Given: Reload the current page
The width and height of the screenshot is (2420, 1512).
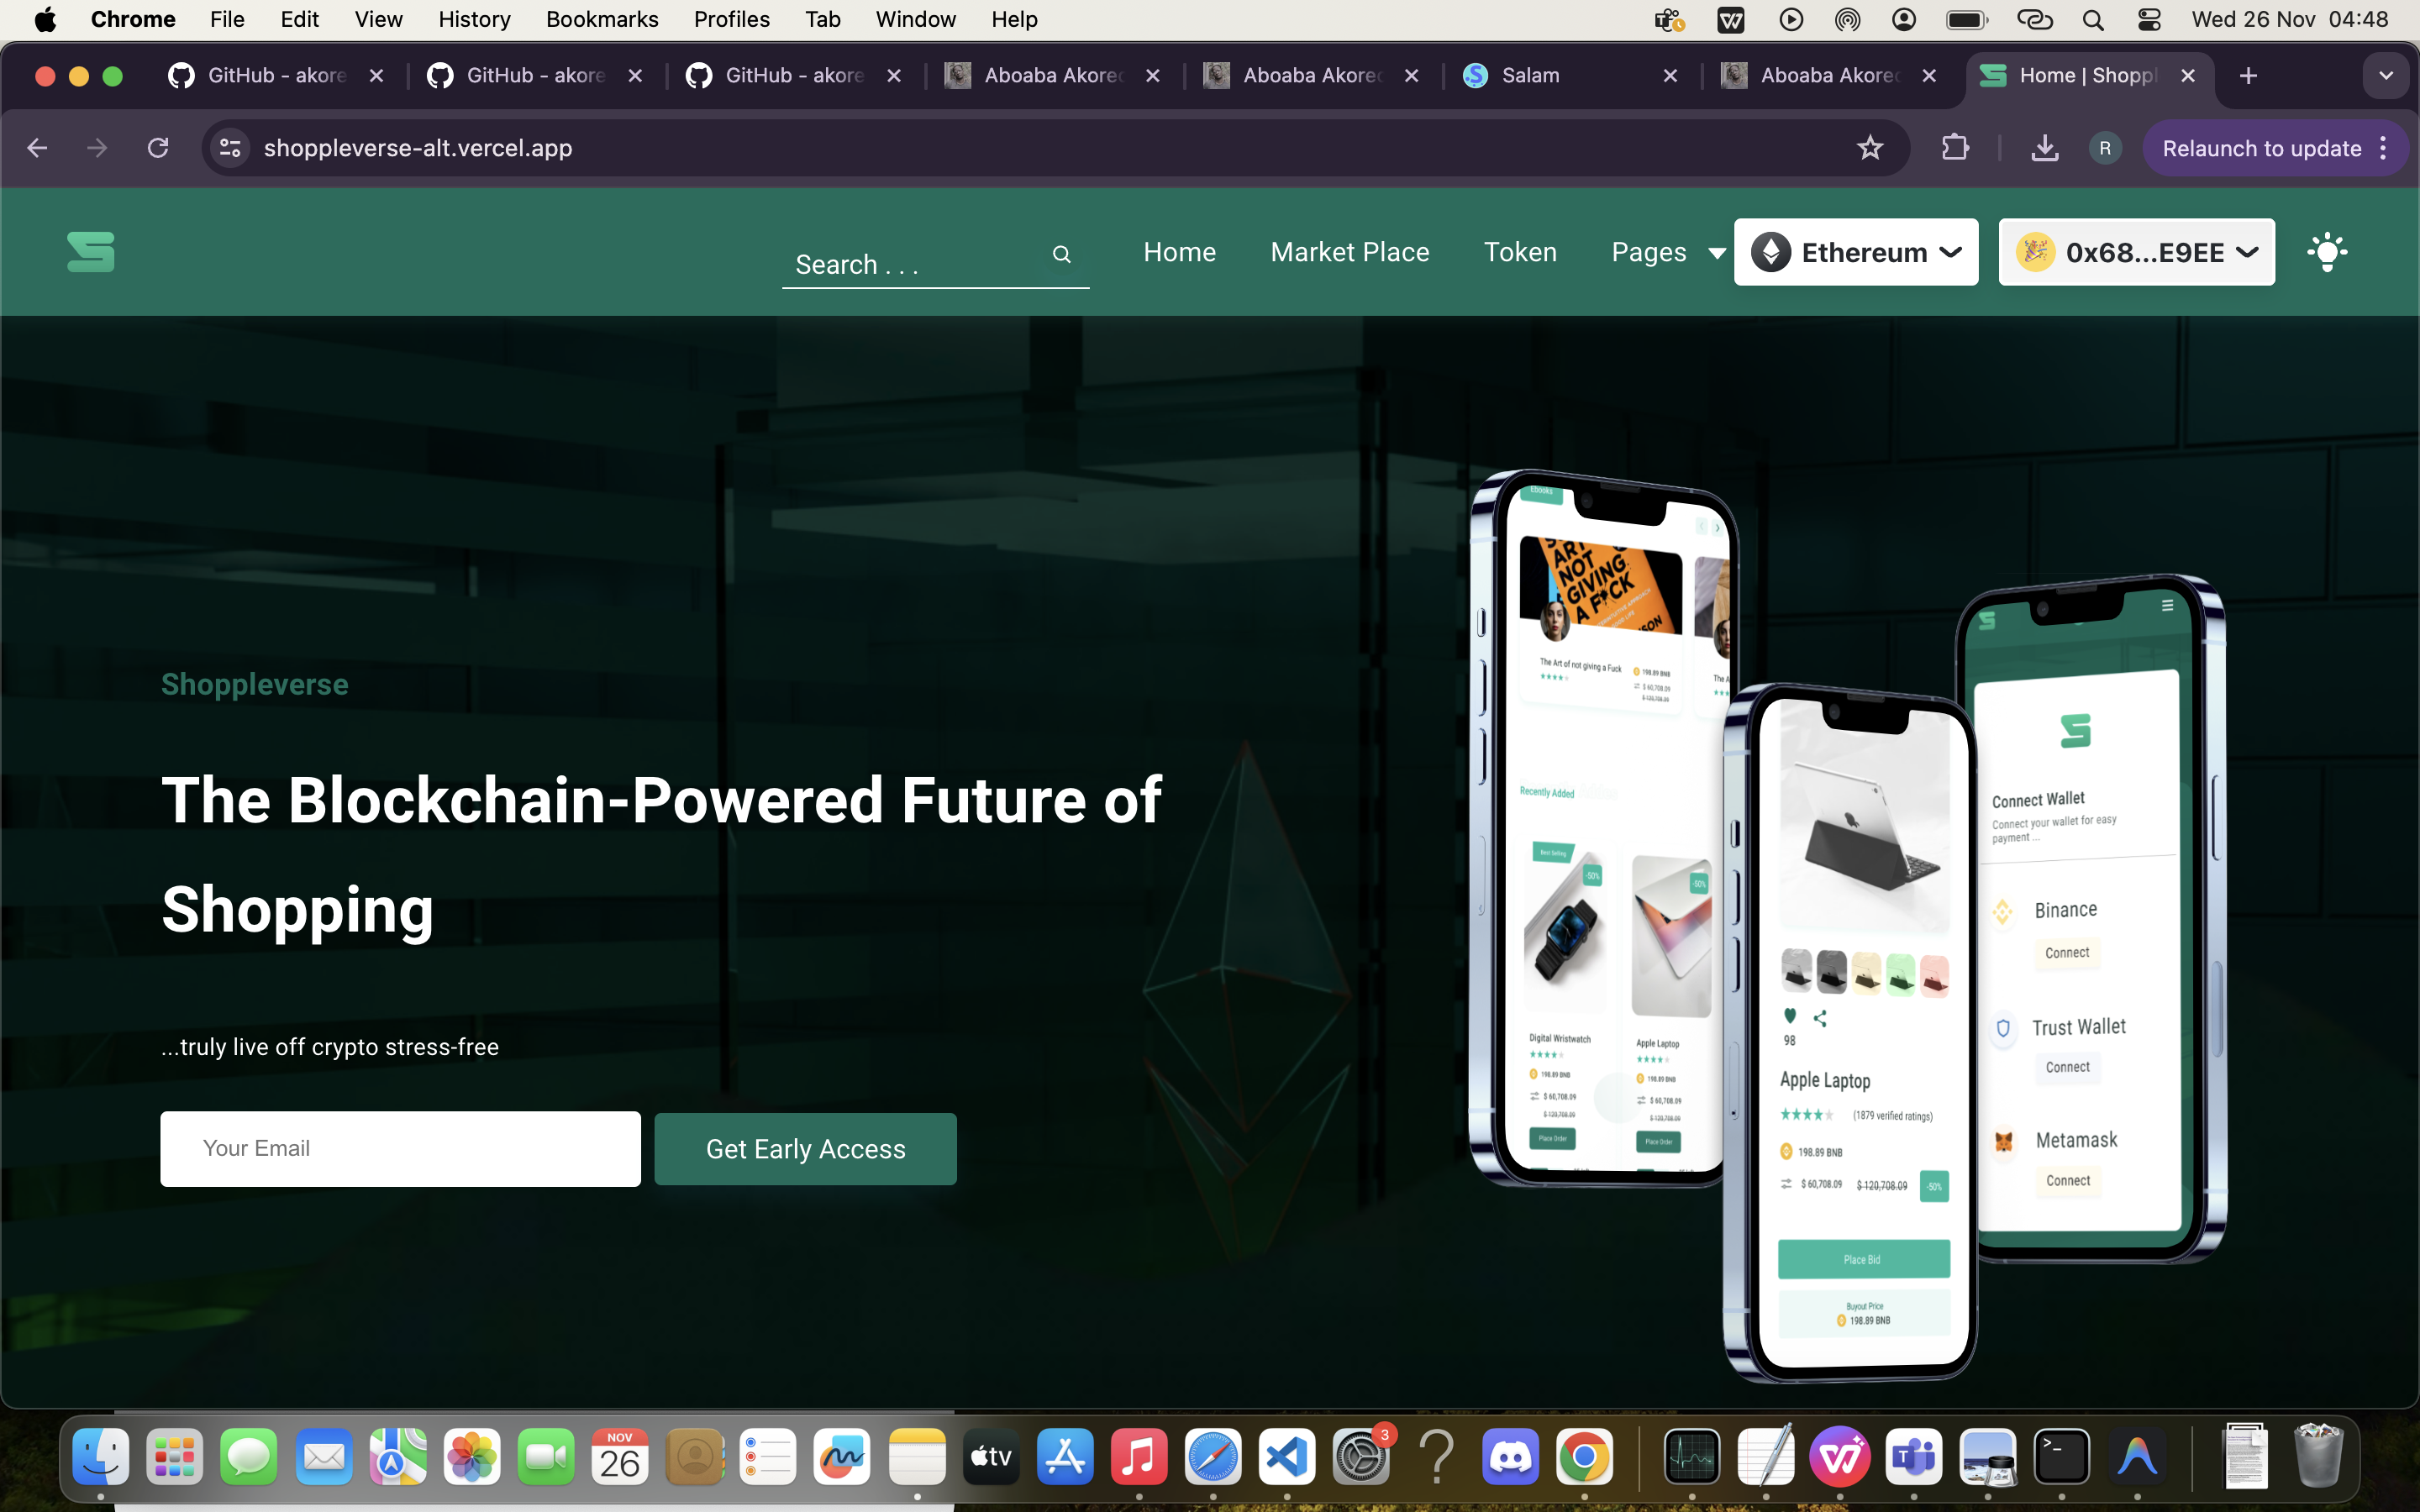Looking at the screenshot, I should (x=158, y=148).
